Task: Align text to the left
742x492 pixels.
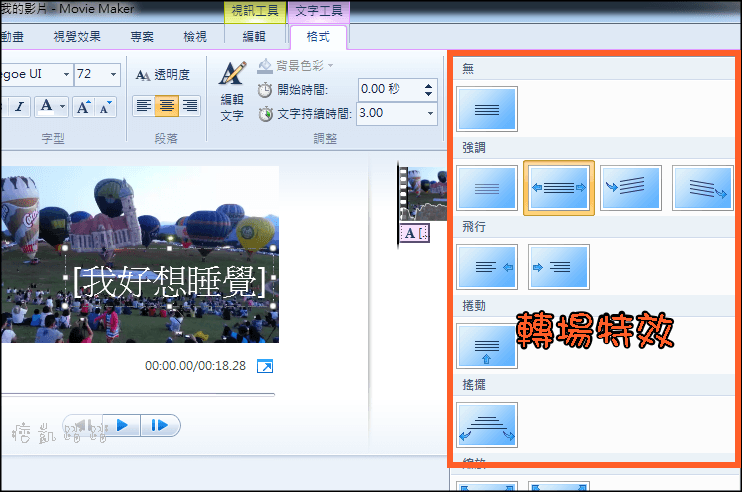Action: [x=144, y=105]
